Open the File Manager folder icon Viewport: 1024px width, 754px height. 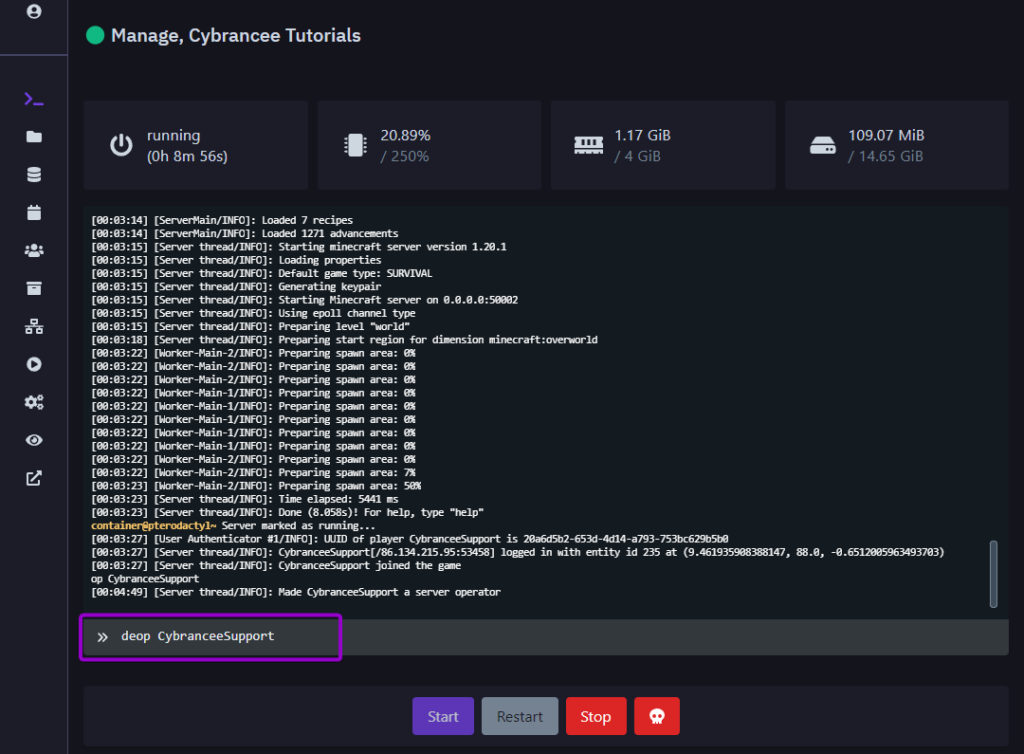click(x=34, y=137)
